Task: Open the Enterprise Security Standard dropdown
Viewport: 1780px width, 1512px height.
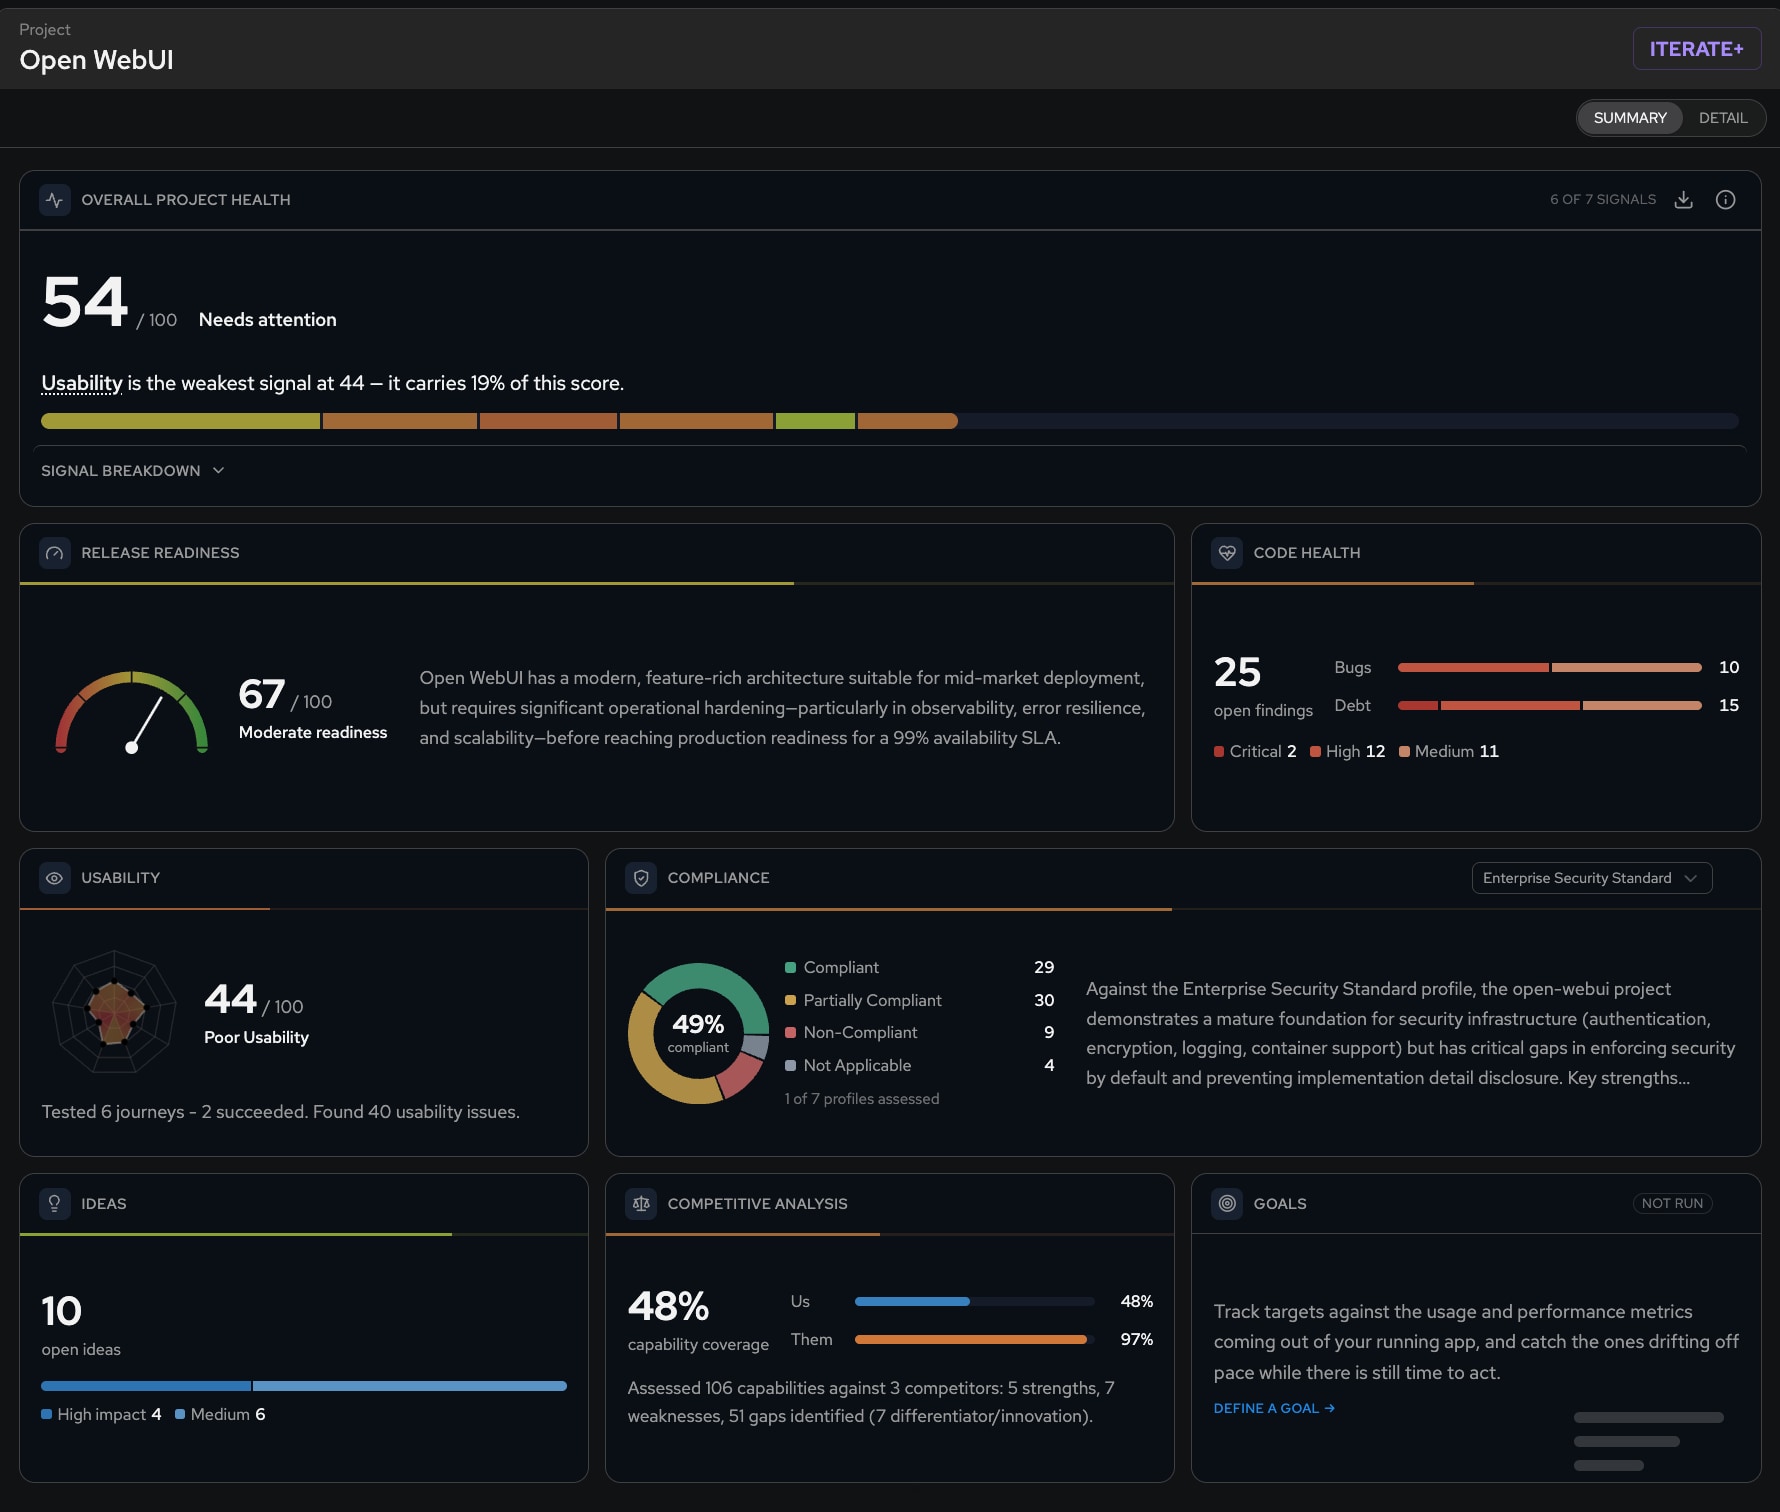Action: (x=1592, y=878)
